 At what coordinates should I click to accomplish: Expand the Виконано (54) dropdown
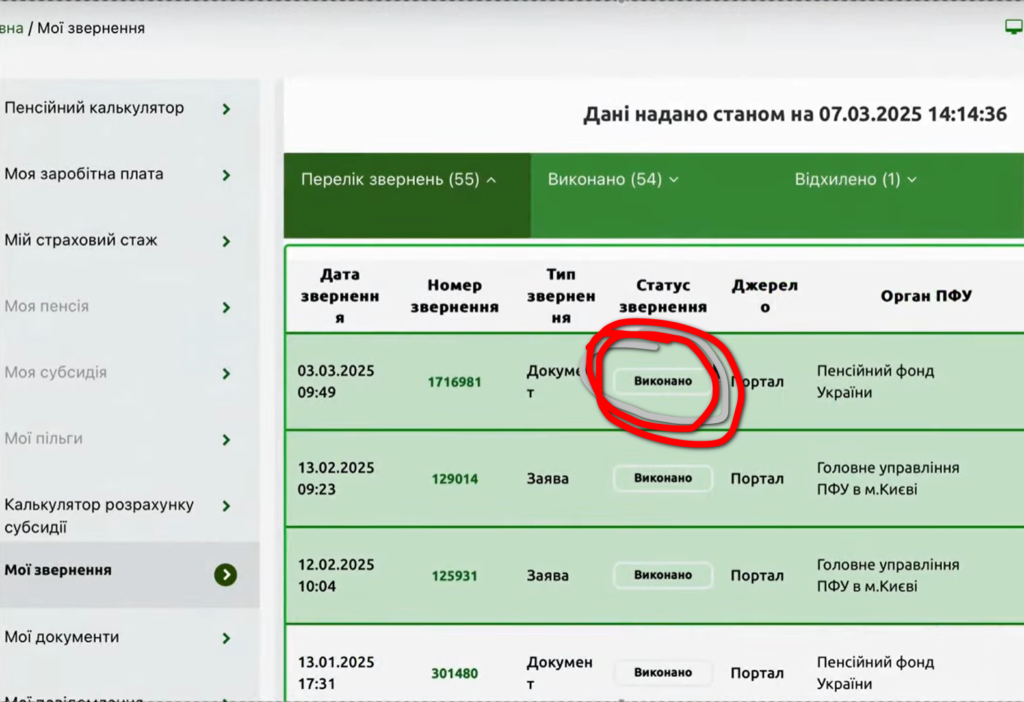point(612,180)
